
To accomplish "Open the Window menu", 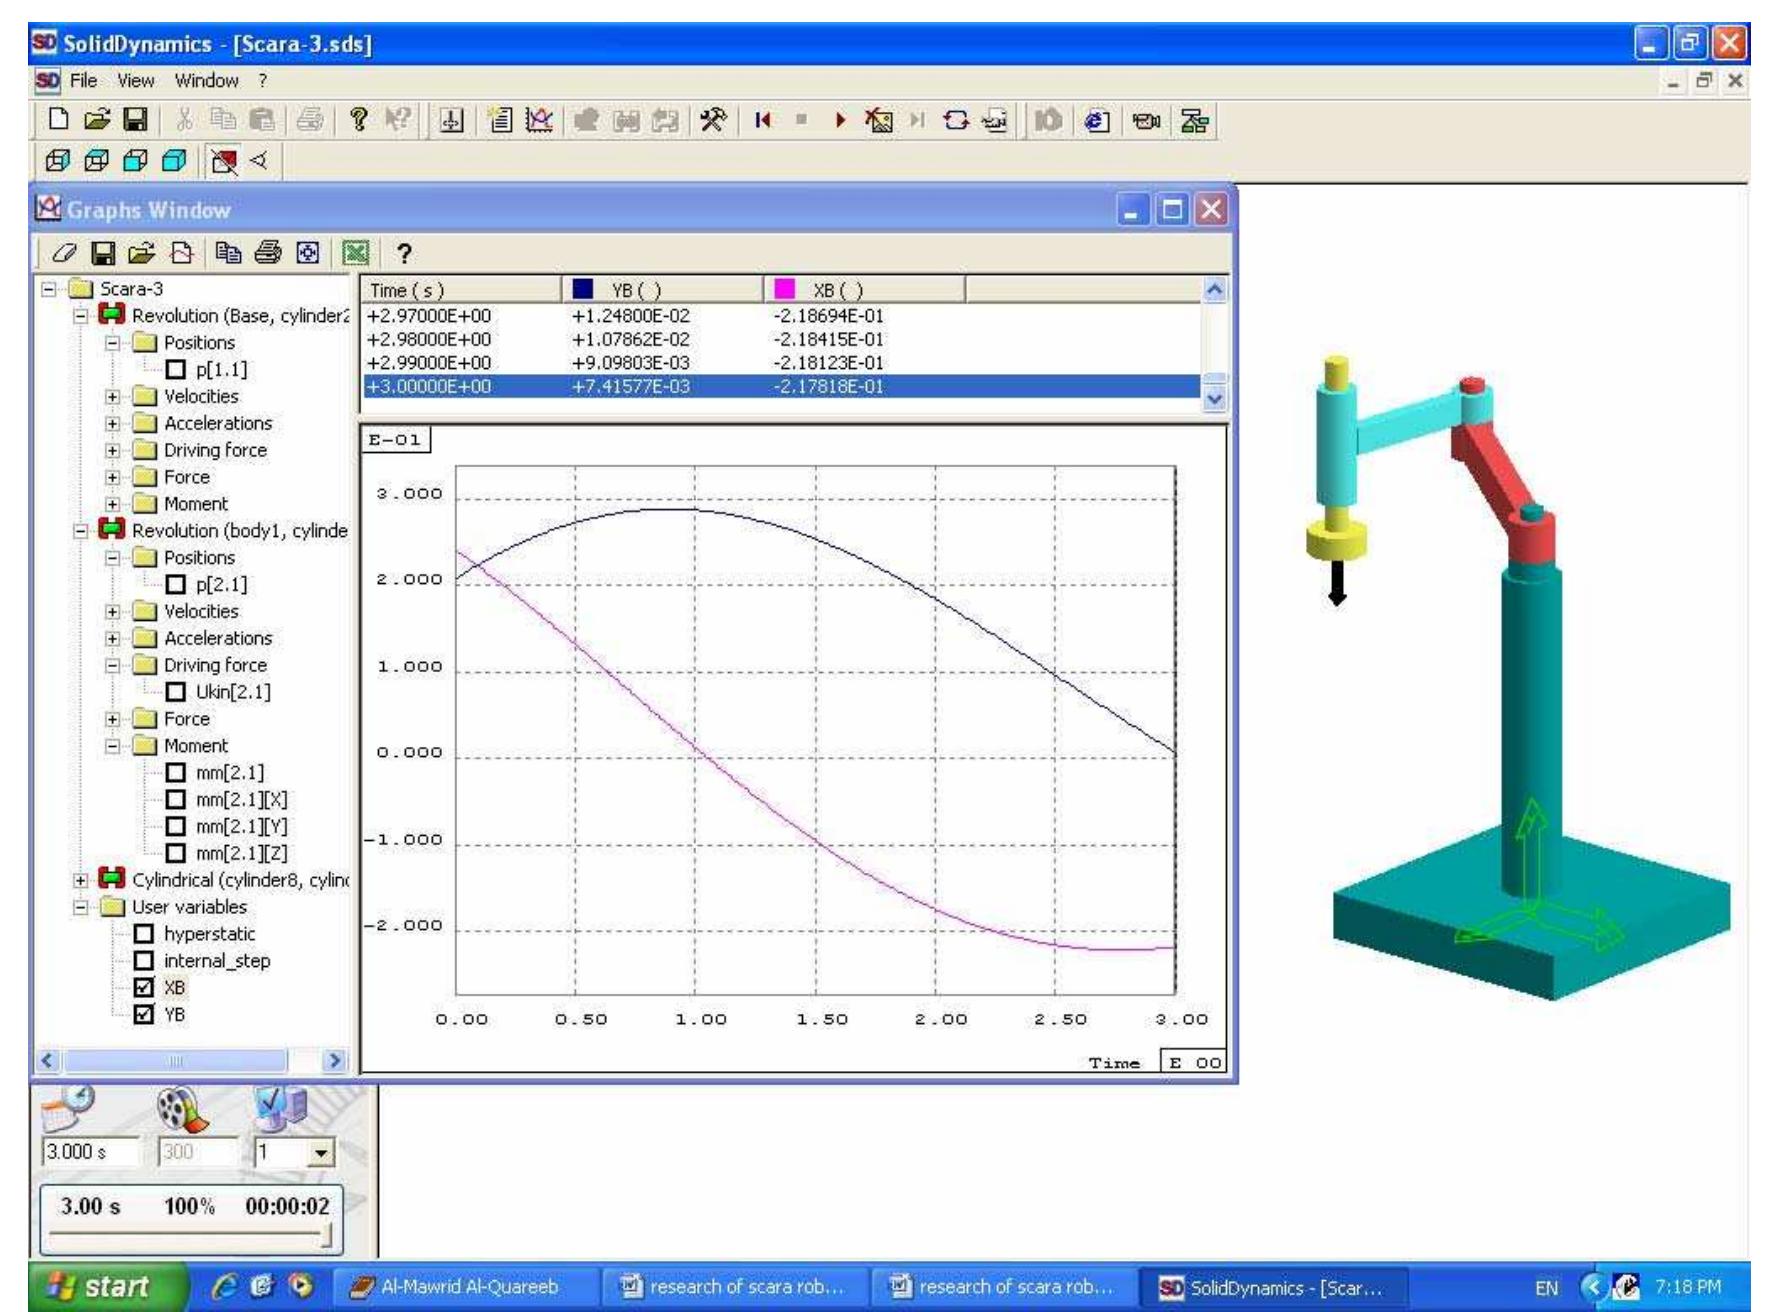I will coord(206,81).
